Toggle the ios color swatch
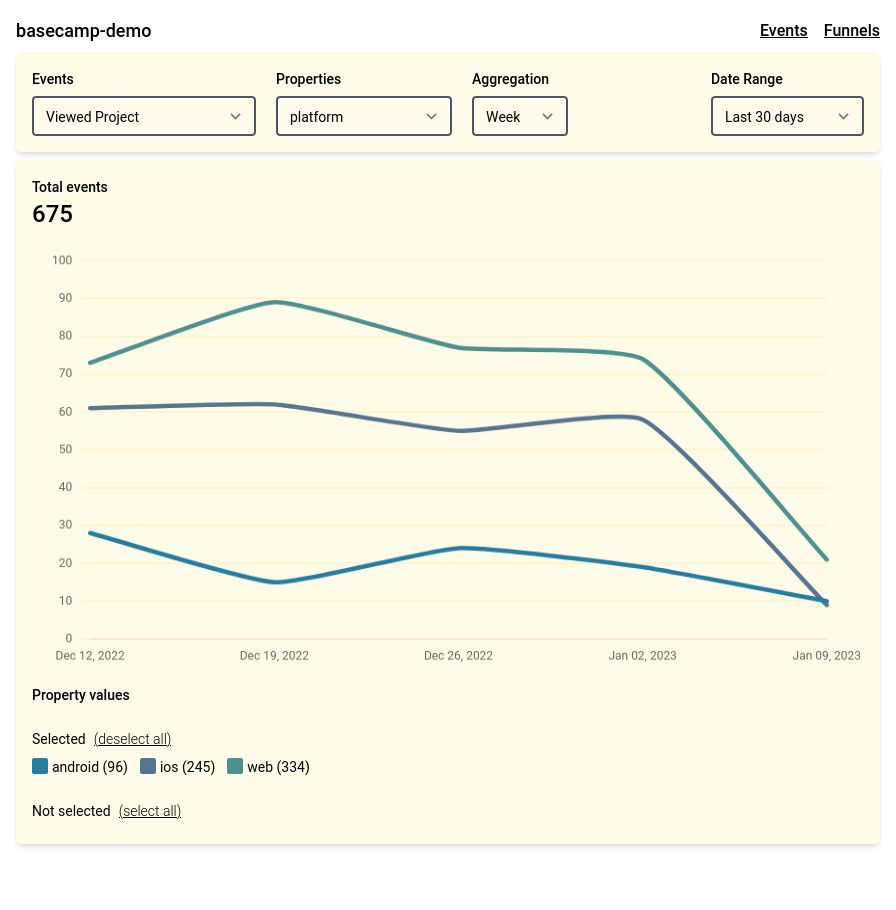This screenshot has width=896, height=910. 148,766
